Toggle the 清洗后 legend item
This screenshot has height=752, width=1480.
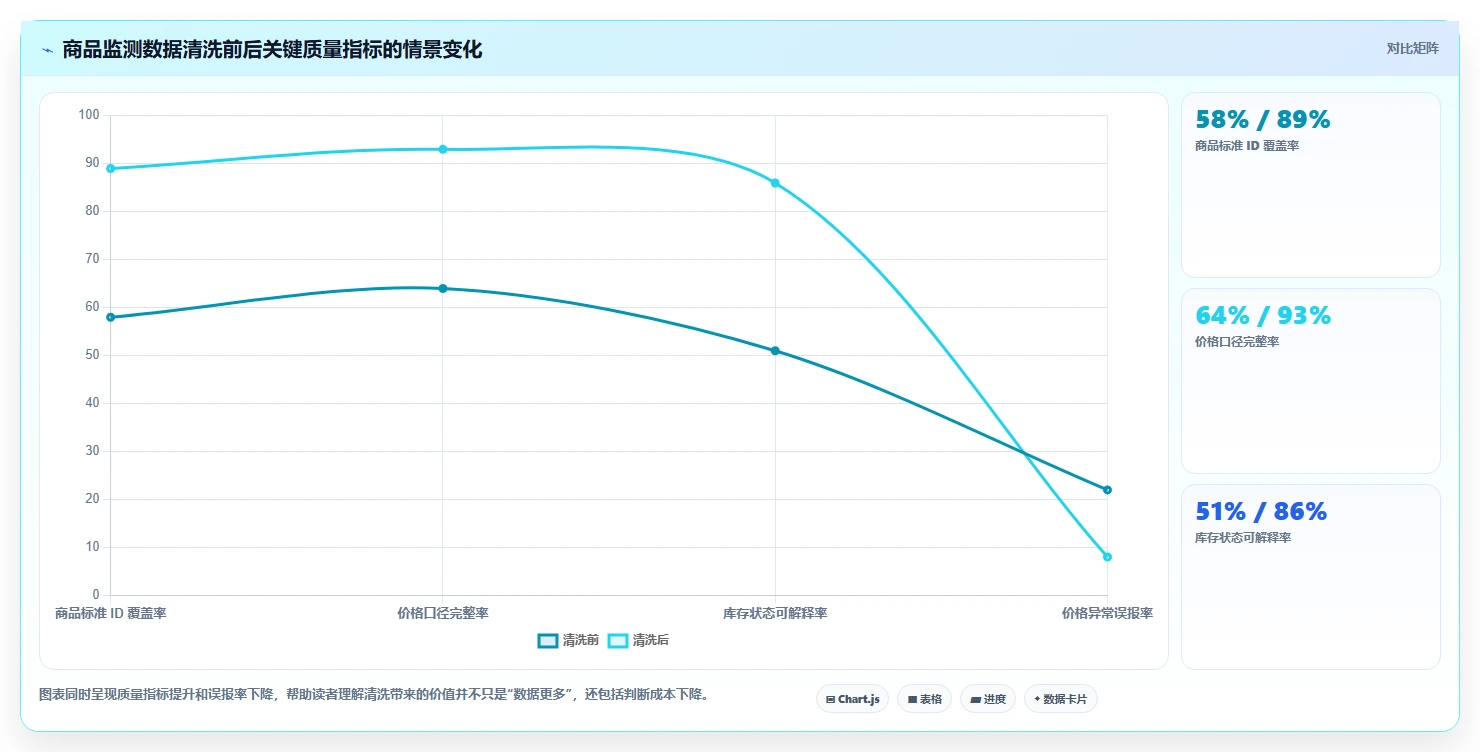[x=638, y=640]
